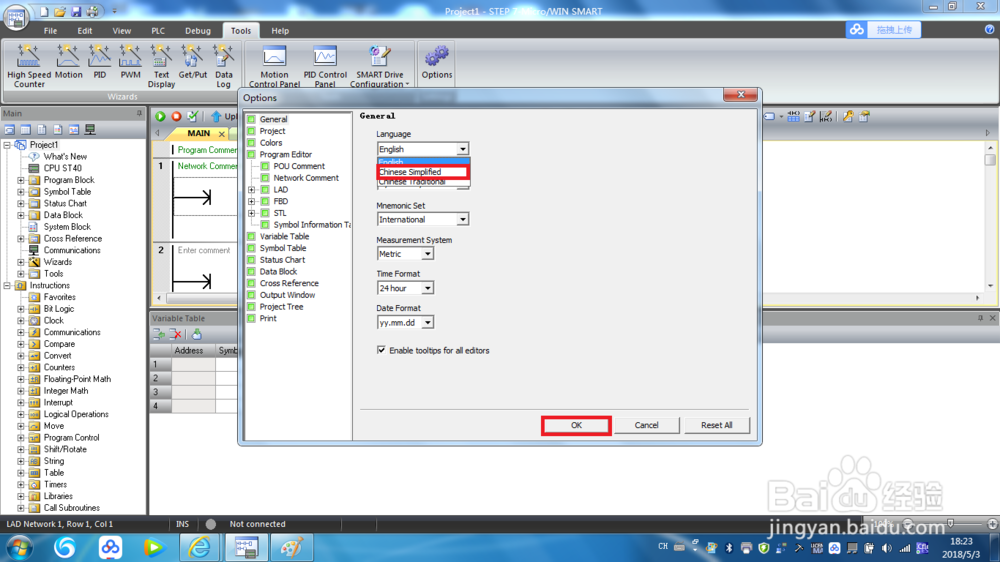Click the blue help question icon
1000x562 pixels.
[989, 29]
